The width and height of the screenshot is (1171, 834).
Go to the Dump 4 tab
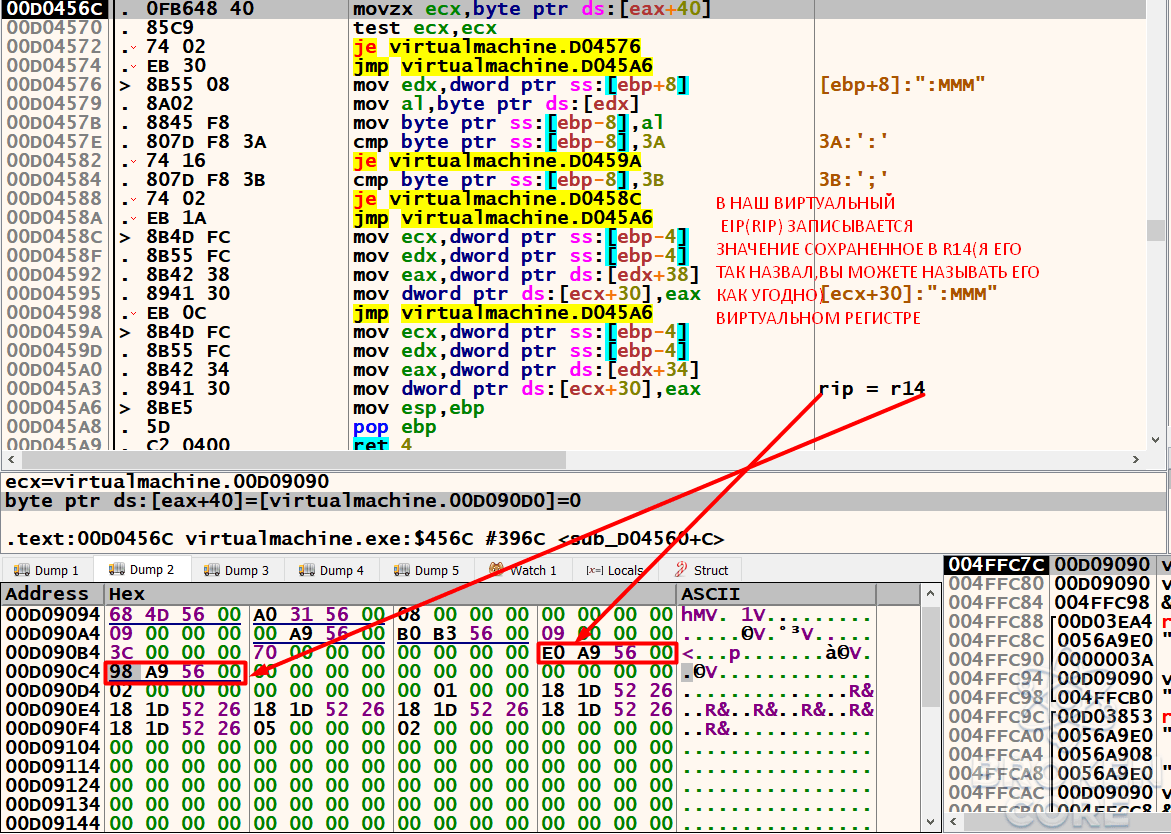pos(332,570)
